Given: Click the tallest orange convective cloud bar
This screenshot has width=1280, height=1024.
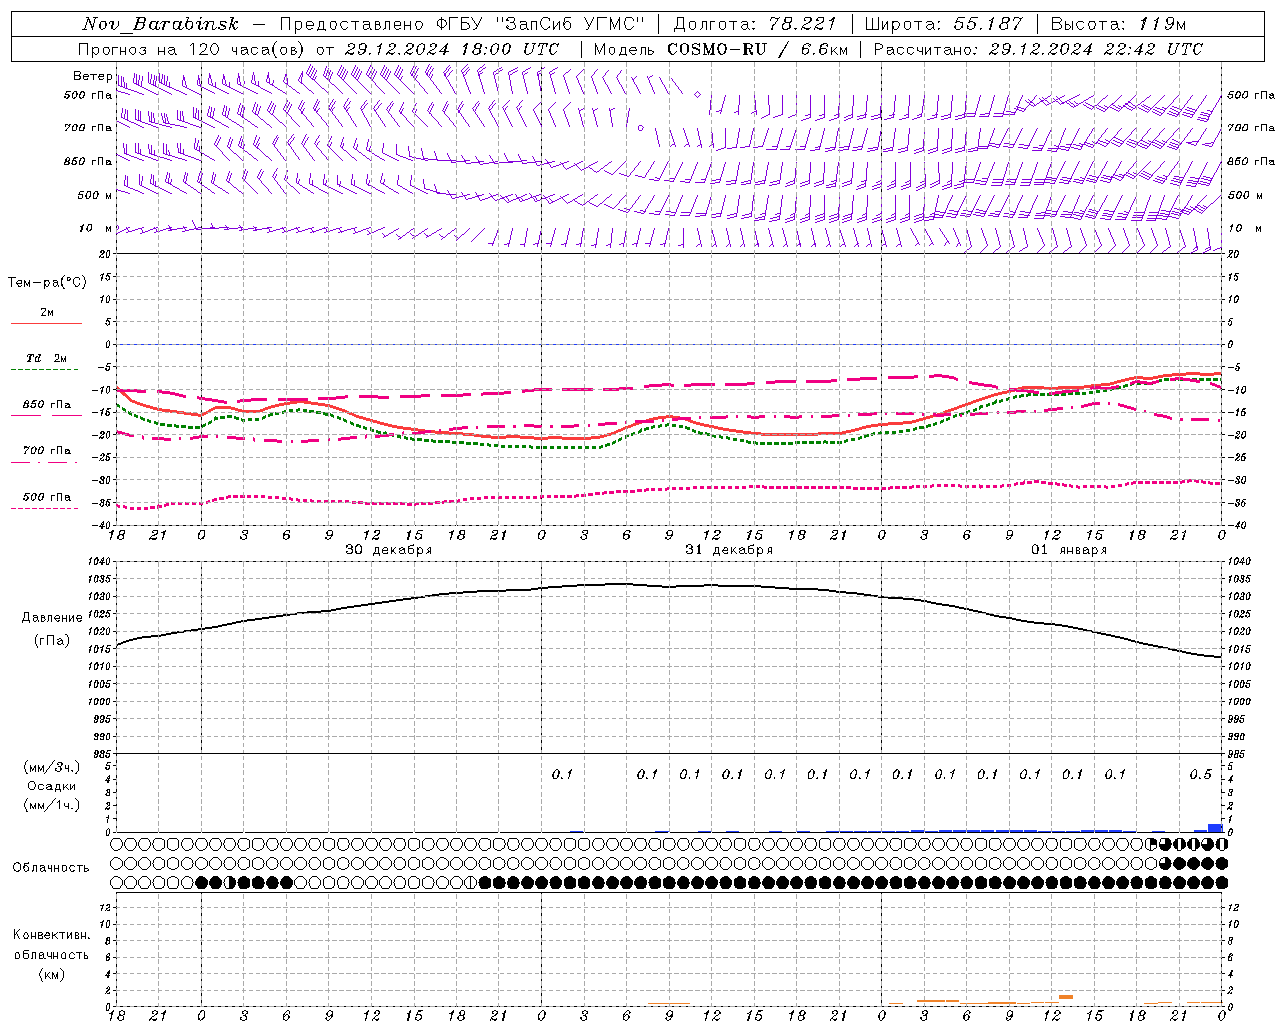Looking at the screenshot, I should point(1066,998).
